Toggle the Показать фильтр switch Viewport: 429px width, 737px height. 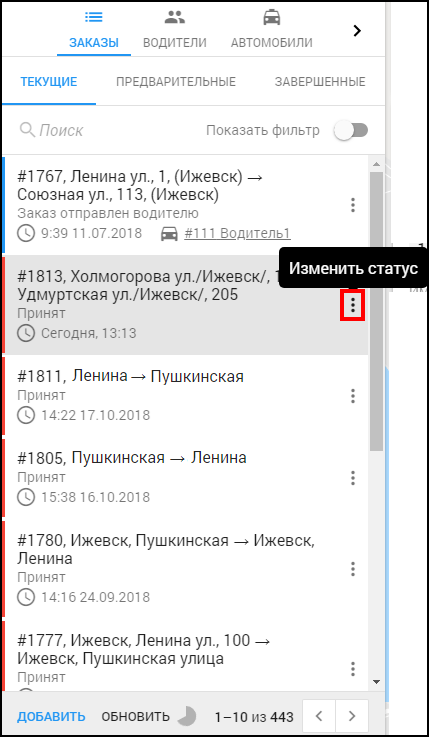click(351, 130)
